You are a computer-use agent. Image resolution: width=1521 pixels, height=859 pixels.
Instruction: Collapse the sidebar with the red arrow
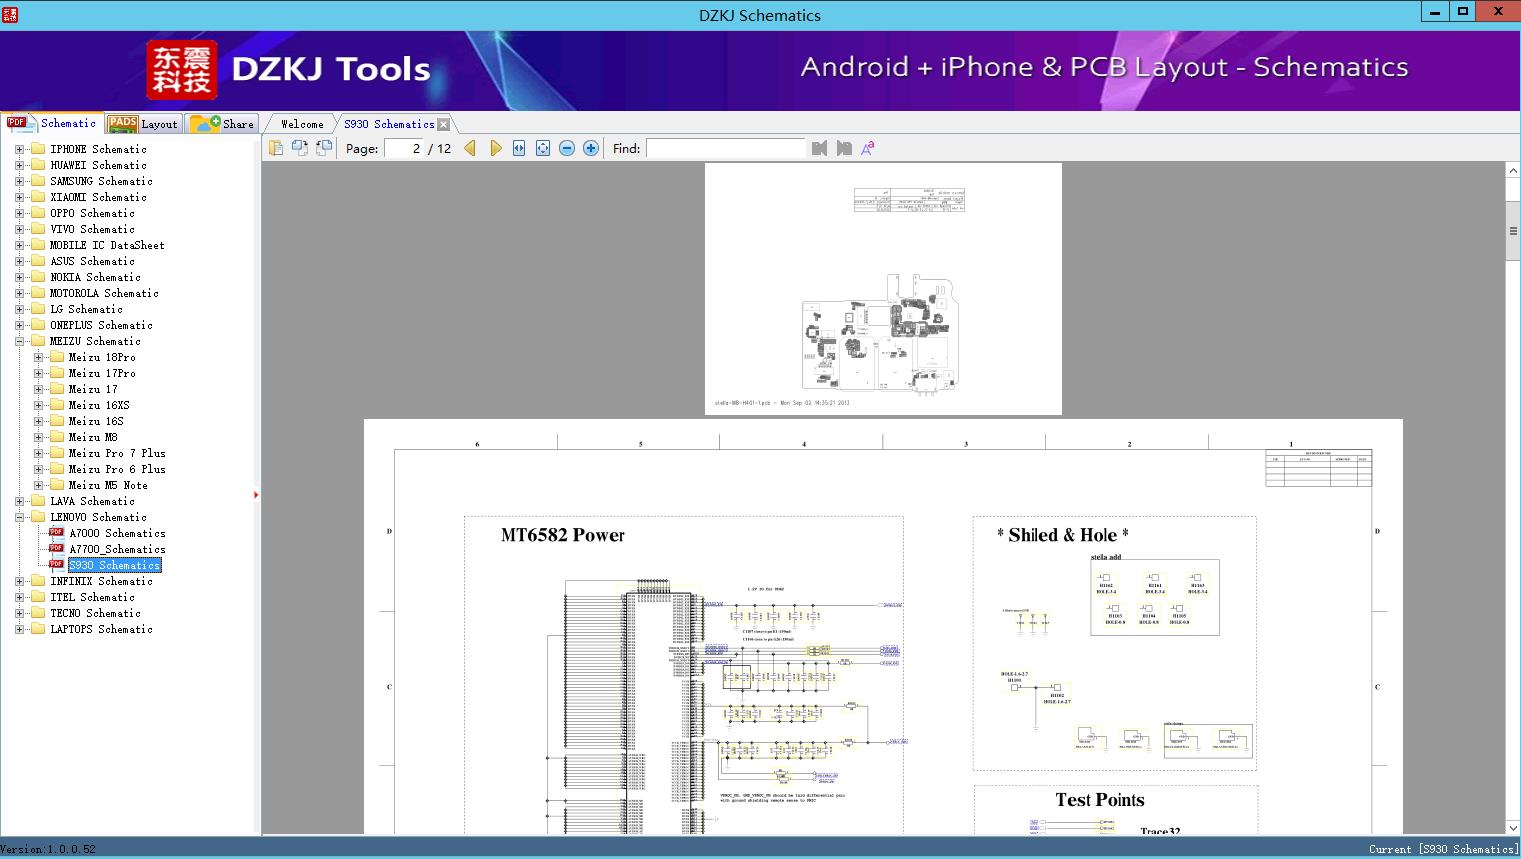click(x=257, y=494)
